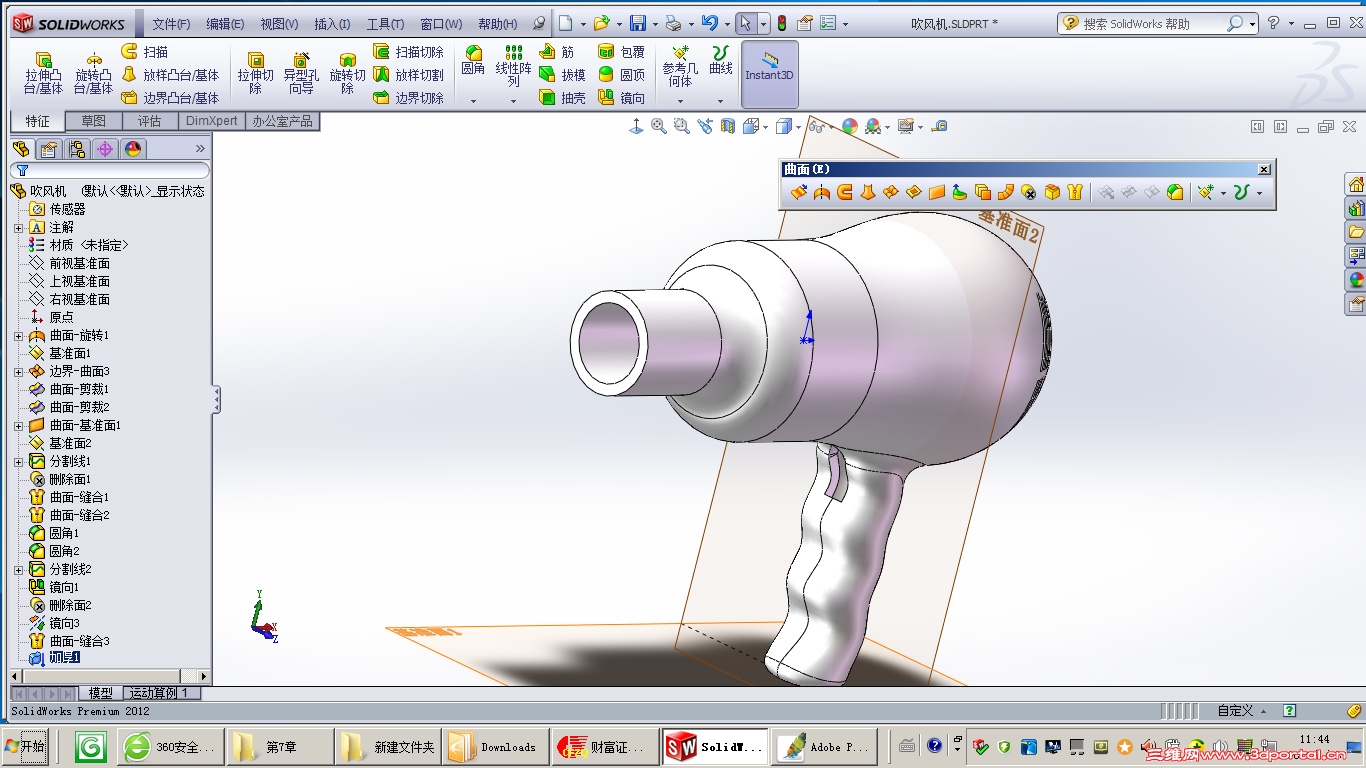Click the fillet icon in the 曲面 toolbar
Viewport: 1366px width, 768px height.
1175,192
